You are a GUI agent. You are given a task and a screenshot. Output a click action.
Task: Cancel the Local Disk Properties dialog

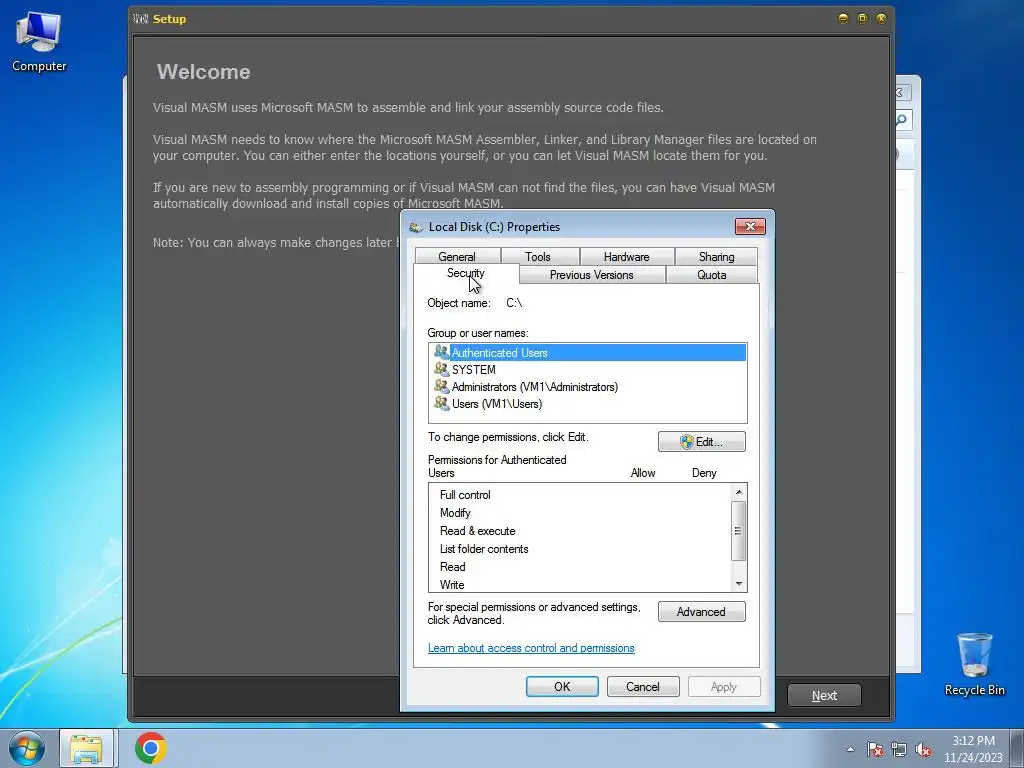pyautogui.click(x=643, y=686)
